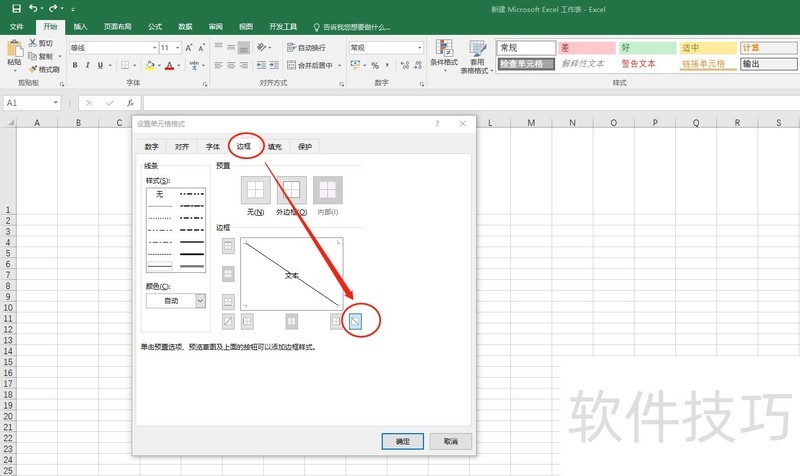Screen dimensions: 800x476
Task: Open the font name combo box 等线
Action: tap(113, 48)
